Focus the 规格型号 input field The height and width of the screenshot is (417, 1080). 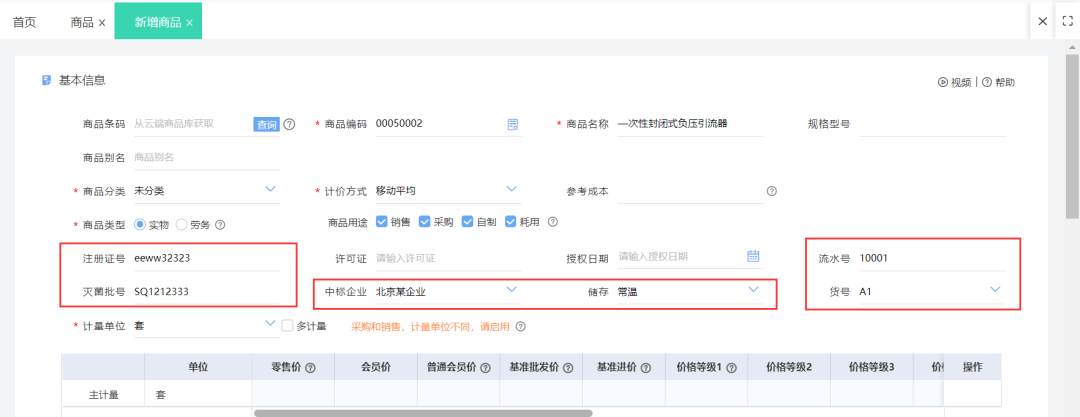pos(932,124)
